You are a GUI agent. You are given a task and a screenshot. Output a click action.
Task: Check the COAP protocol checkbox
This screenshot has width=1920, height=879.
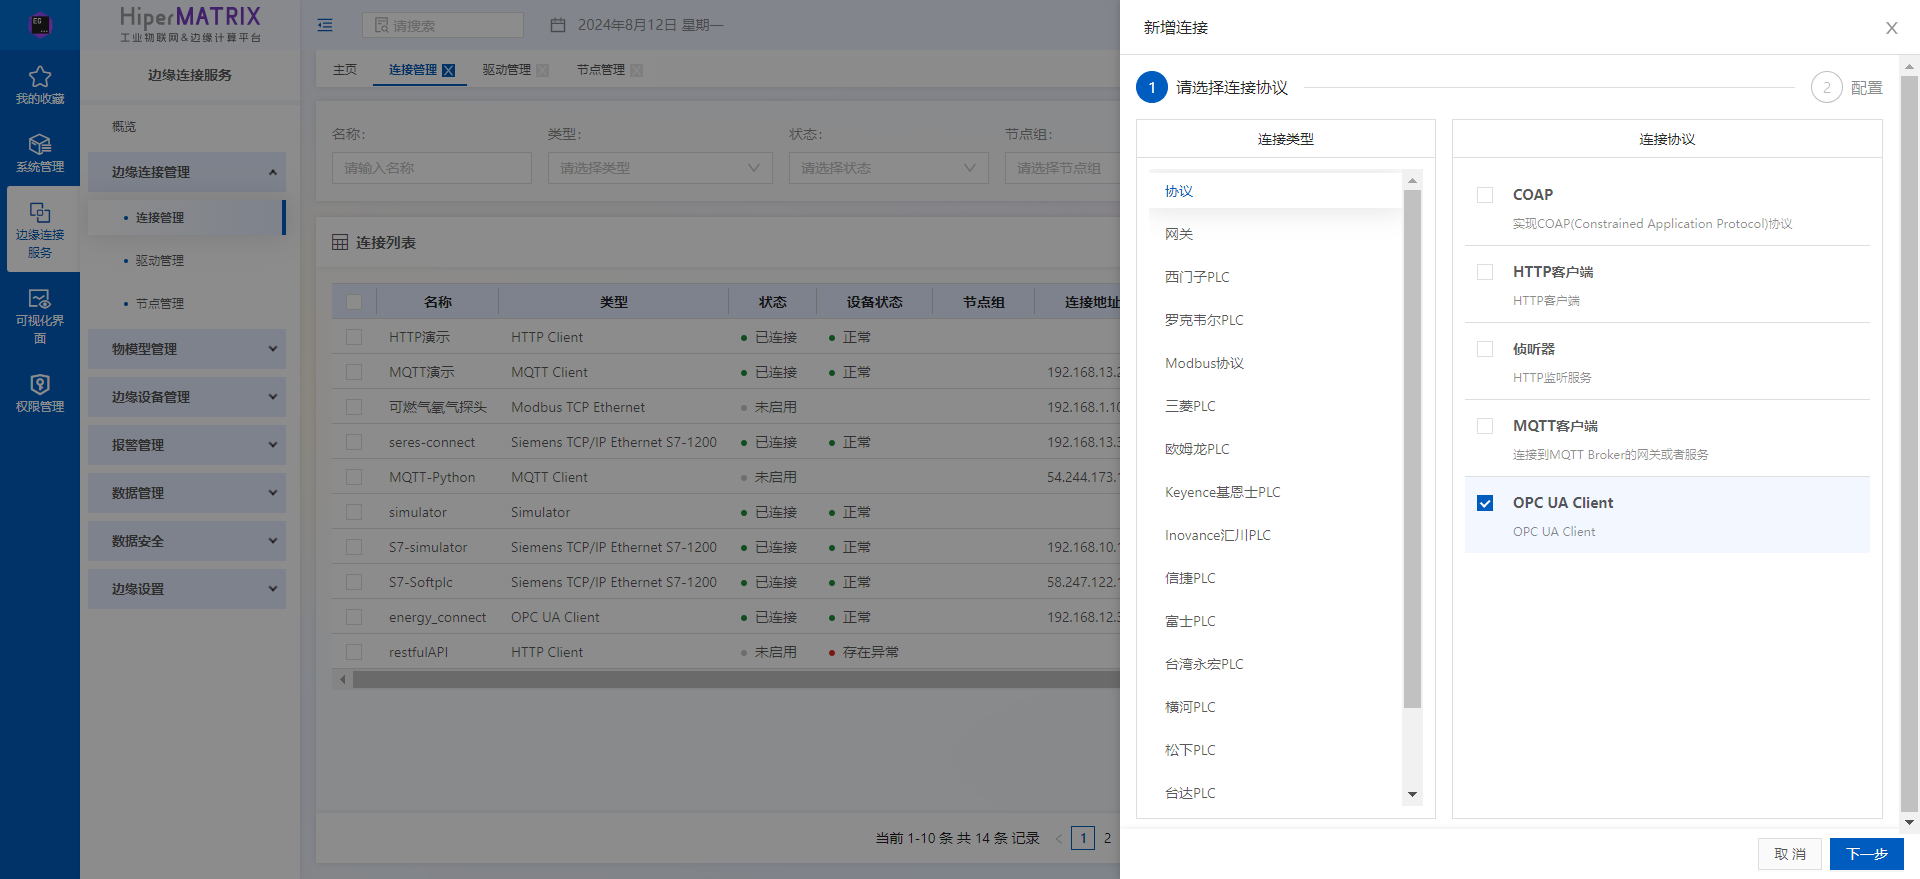(x=1485, y=195)
